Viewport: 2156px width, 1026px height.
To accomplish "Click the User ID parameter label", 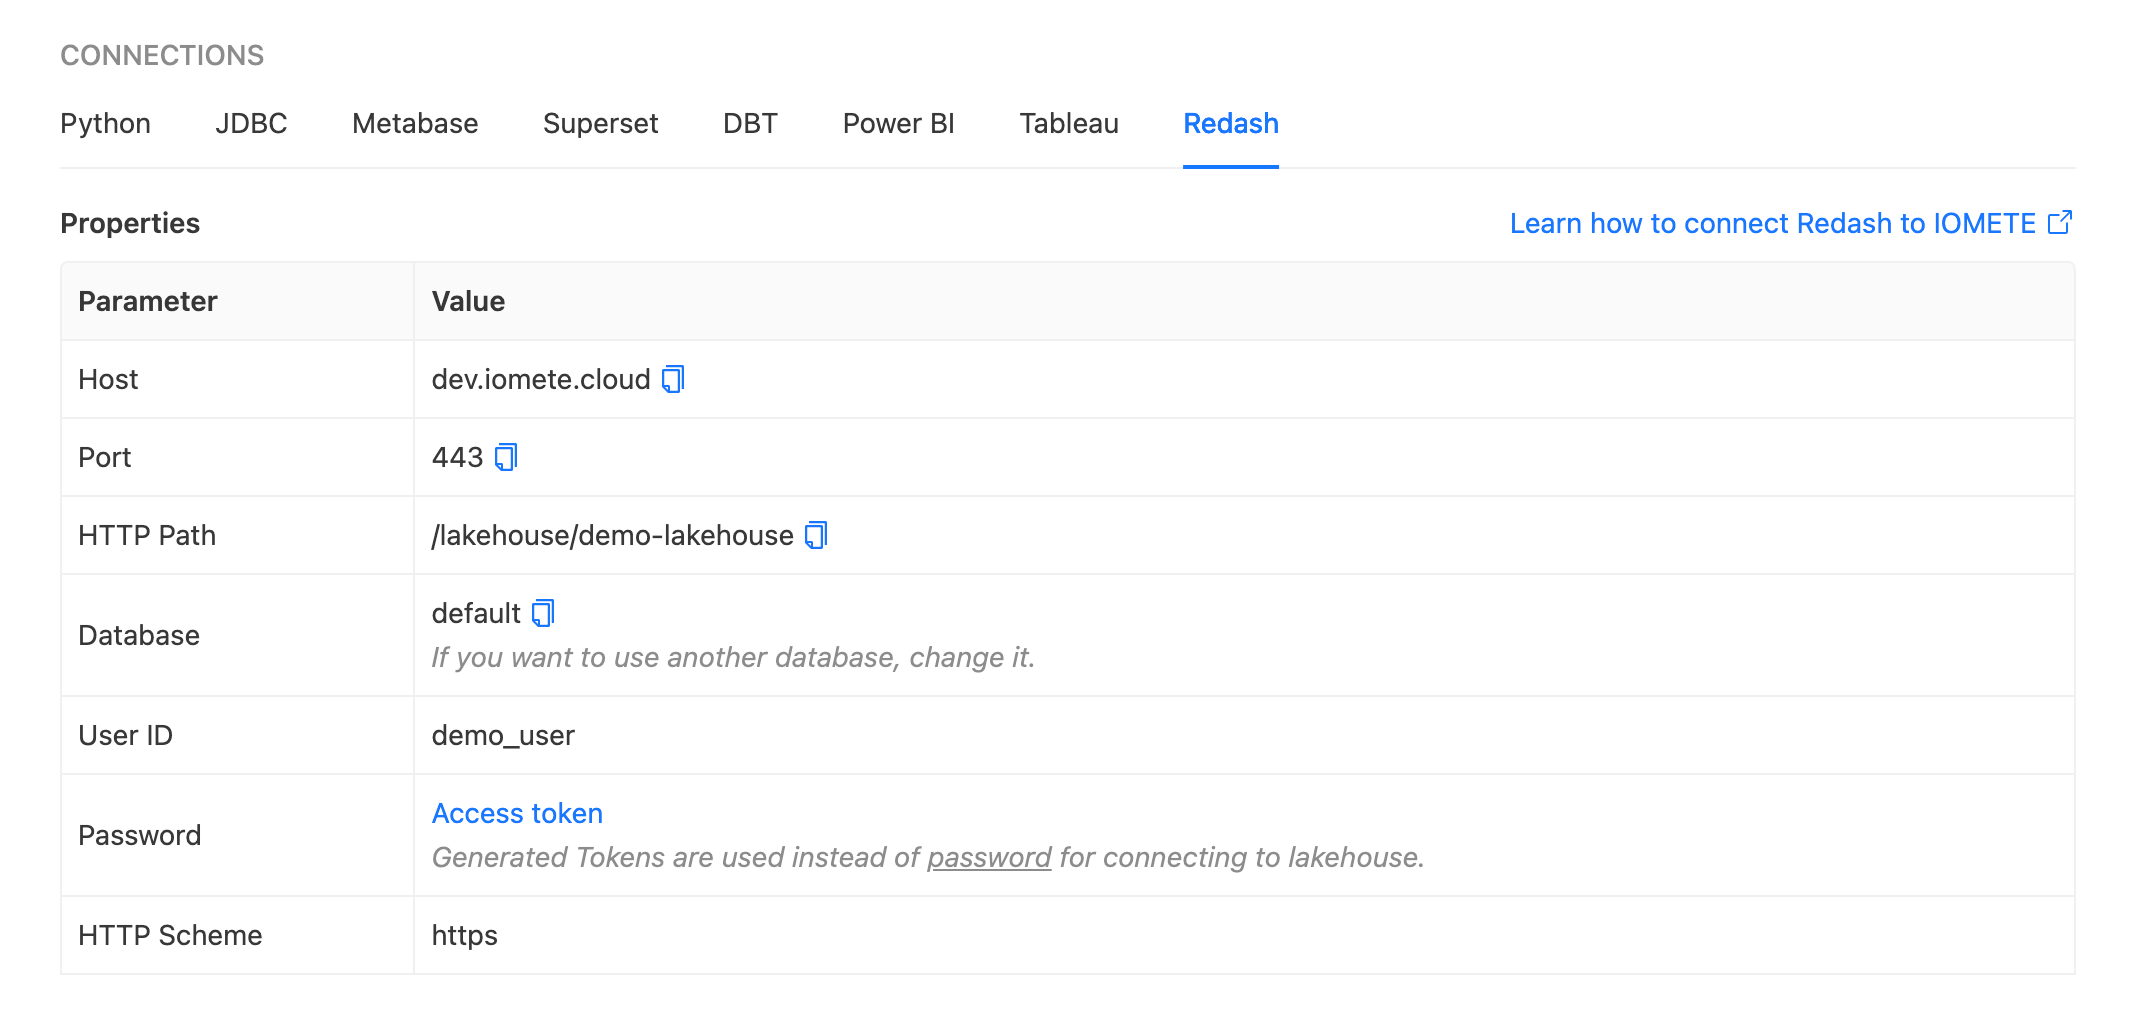I will click(x=125, y=736).
